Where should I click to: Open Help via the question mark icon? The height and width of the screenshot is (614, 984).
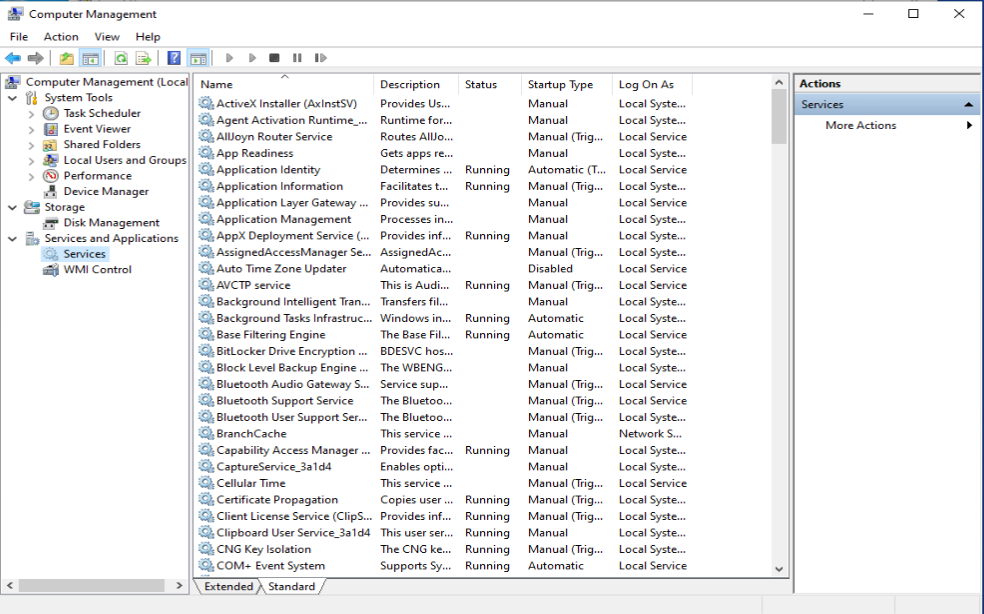click(174, 58)
